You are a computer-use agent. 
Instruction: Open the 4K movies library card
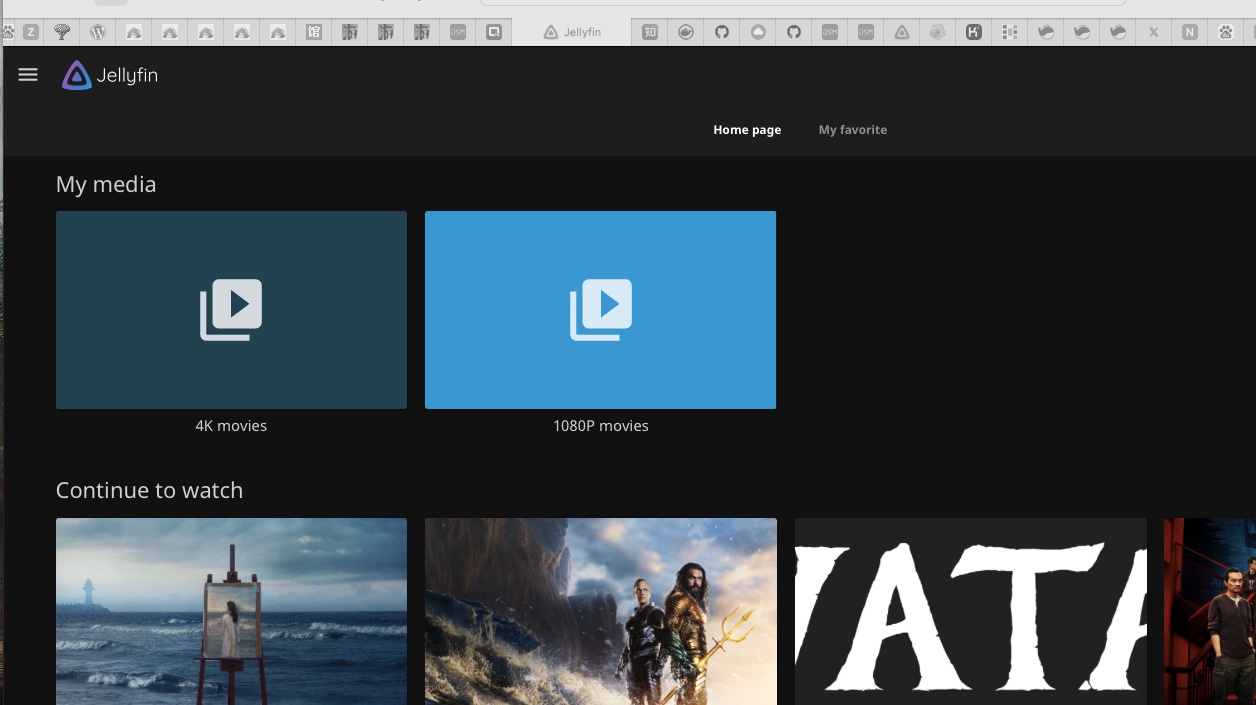[231, 310]
